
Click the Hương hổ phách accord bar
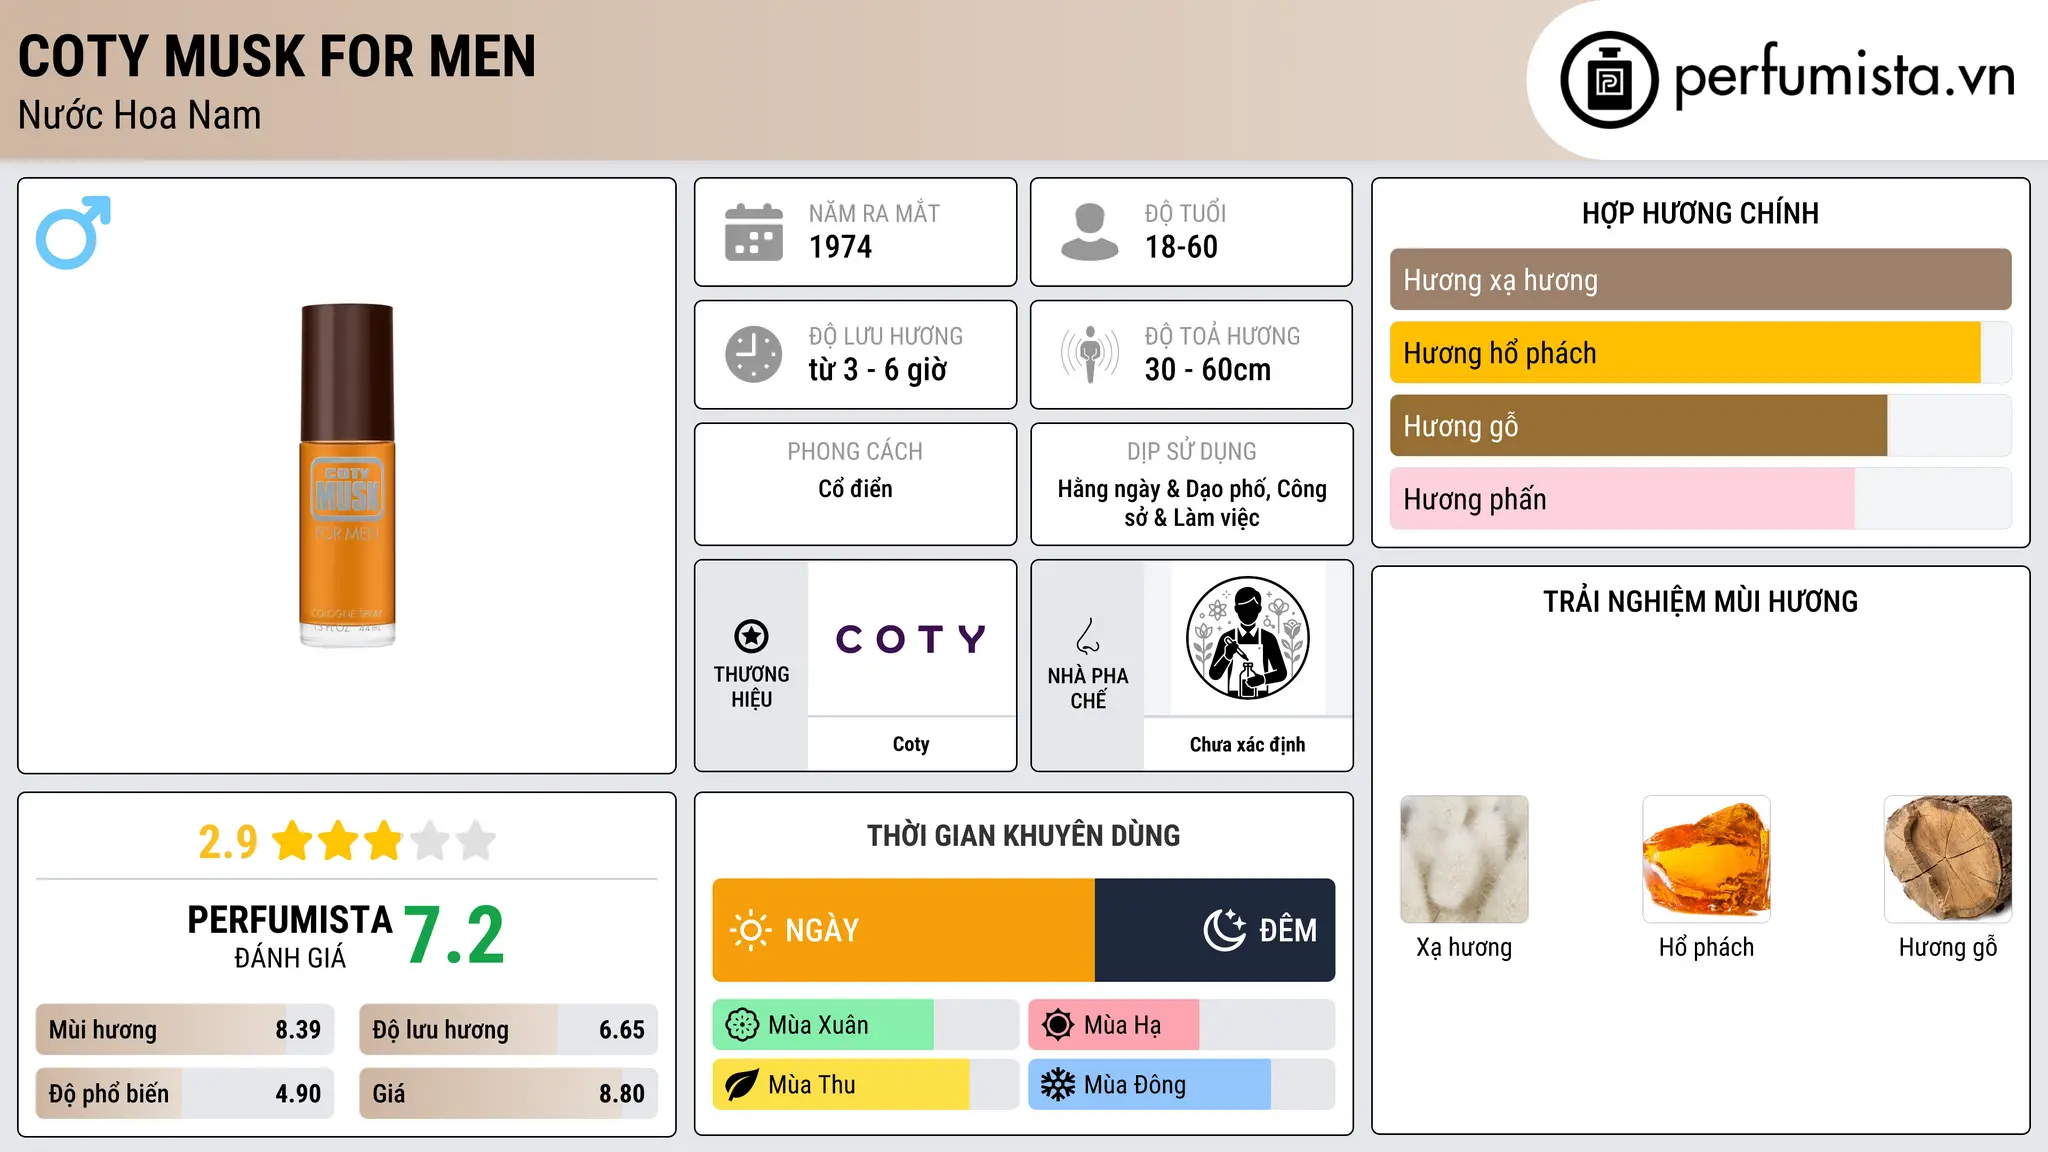(1701, 353)
